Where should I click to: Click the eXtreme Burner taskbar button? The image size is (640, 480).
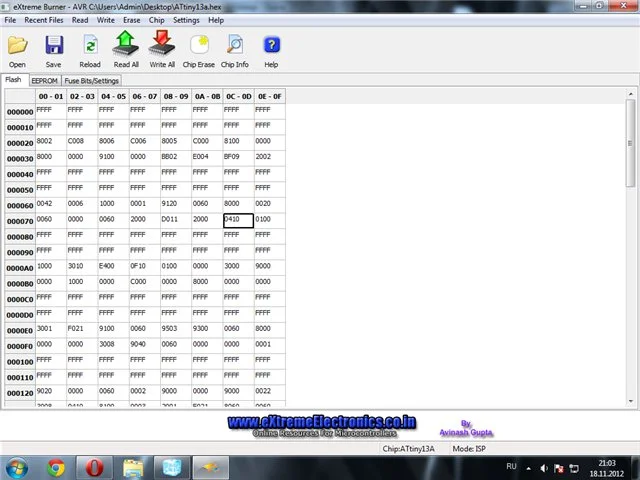[211, 468]
